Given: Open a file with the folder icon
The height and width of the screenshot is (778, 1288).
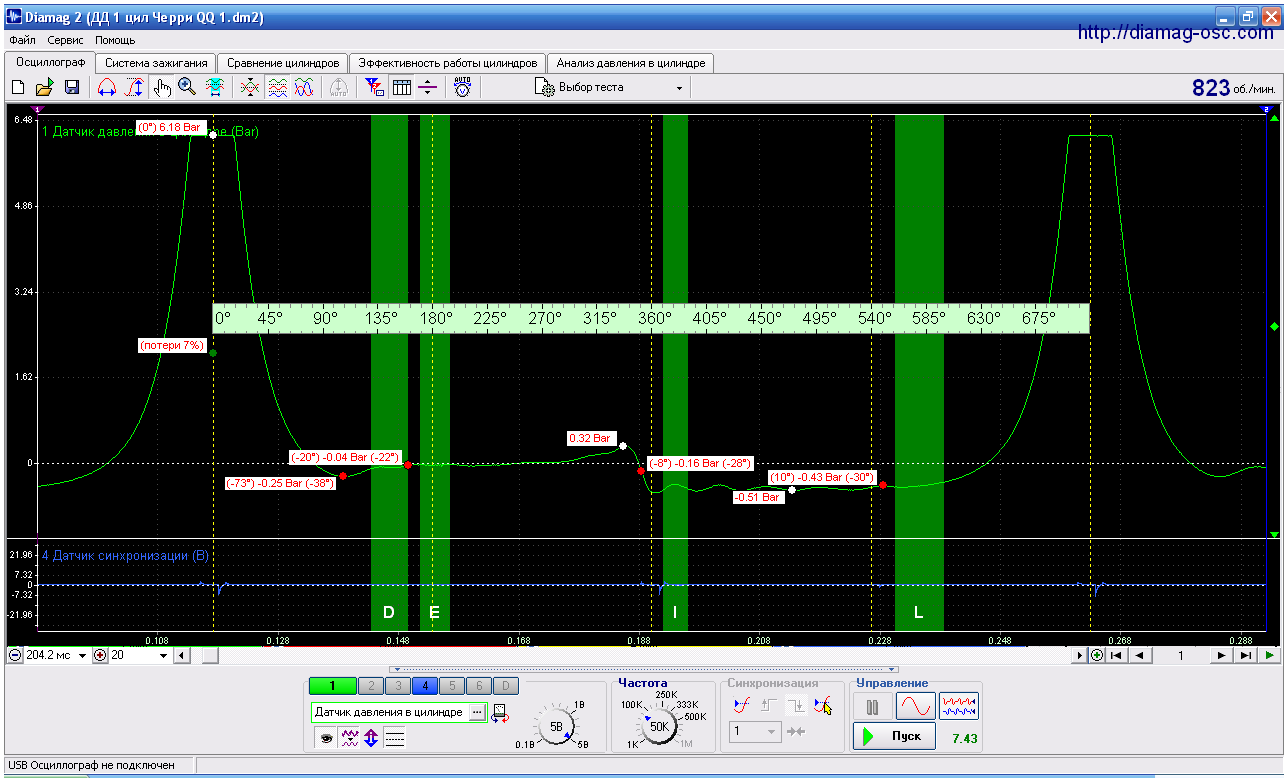Looking at the screenshot, I should click(x=44, y=88).
